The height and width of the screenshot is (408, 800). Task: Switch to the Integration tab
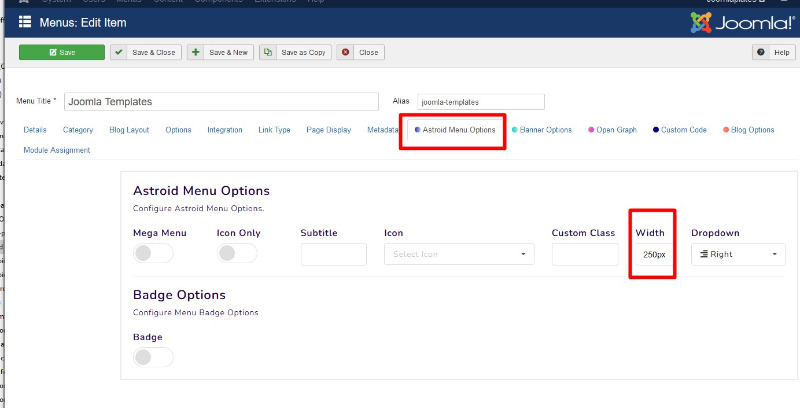224,130
